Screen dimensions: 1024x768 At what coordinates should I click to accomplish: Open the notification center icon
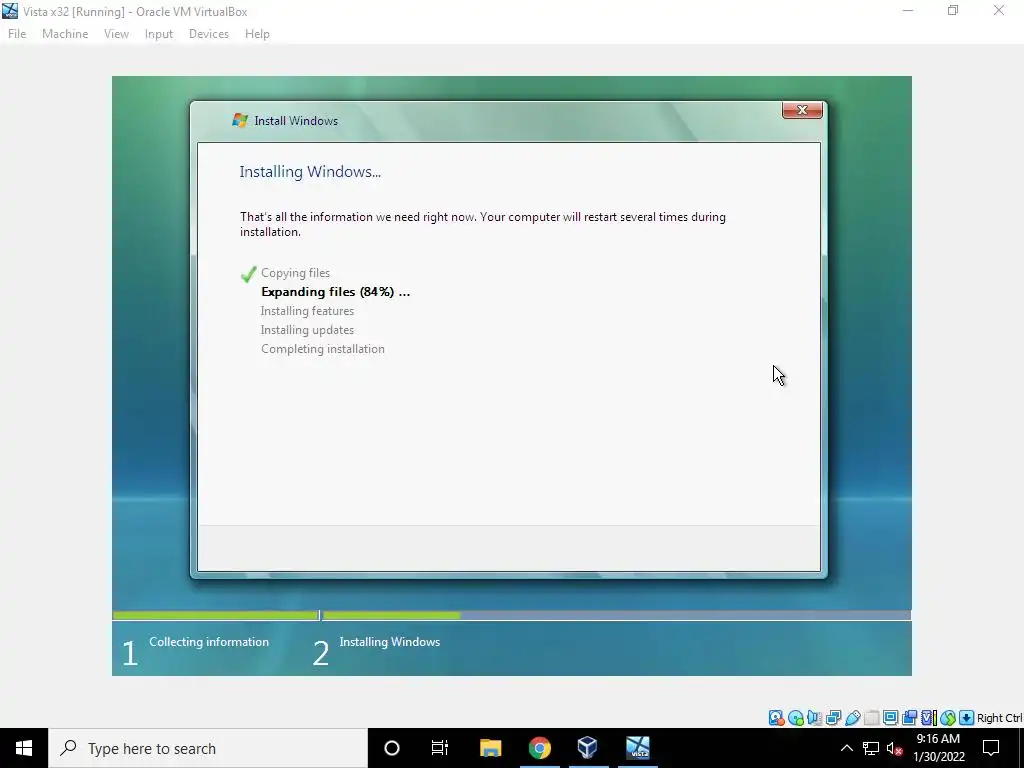[x=991, y=748]
